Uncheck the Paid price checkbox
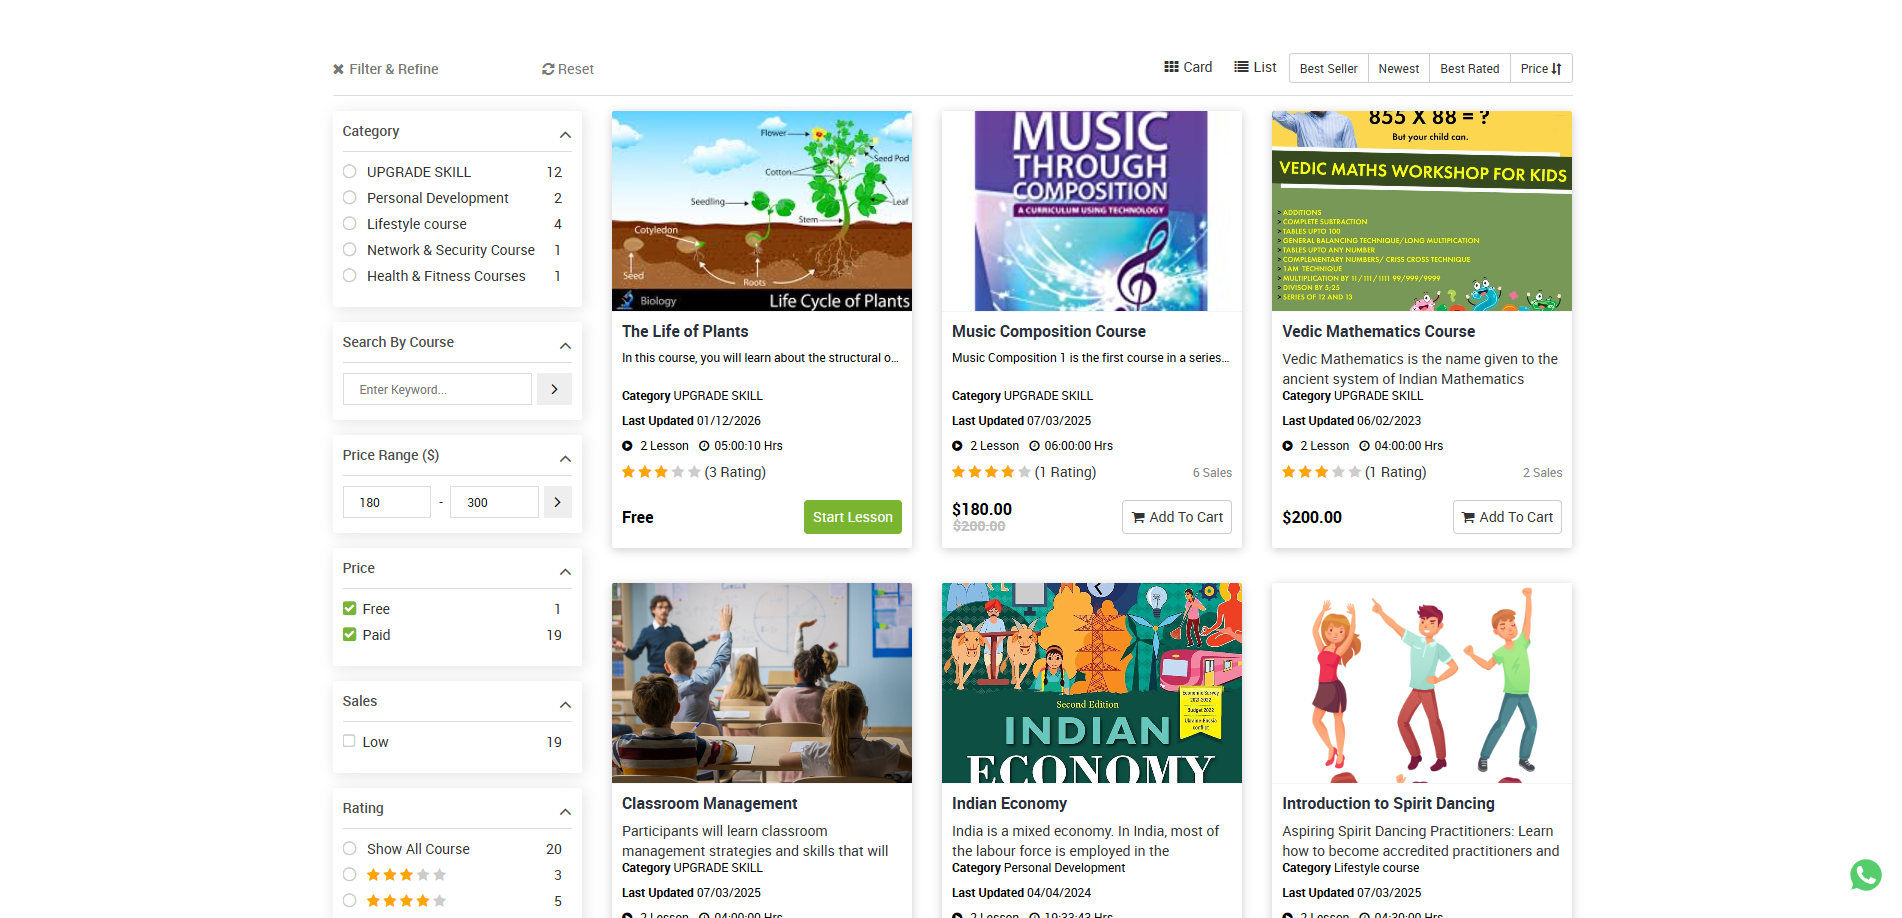Viewport: 1902px width, 918px height. coord(350,634)
